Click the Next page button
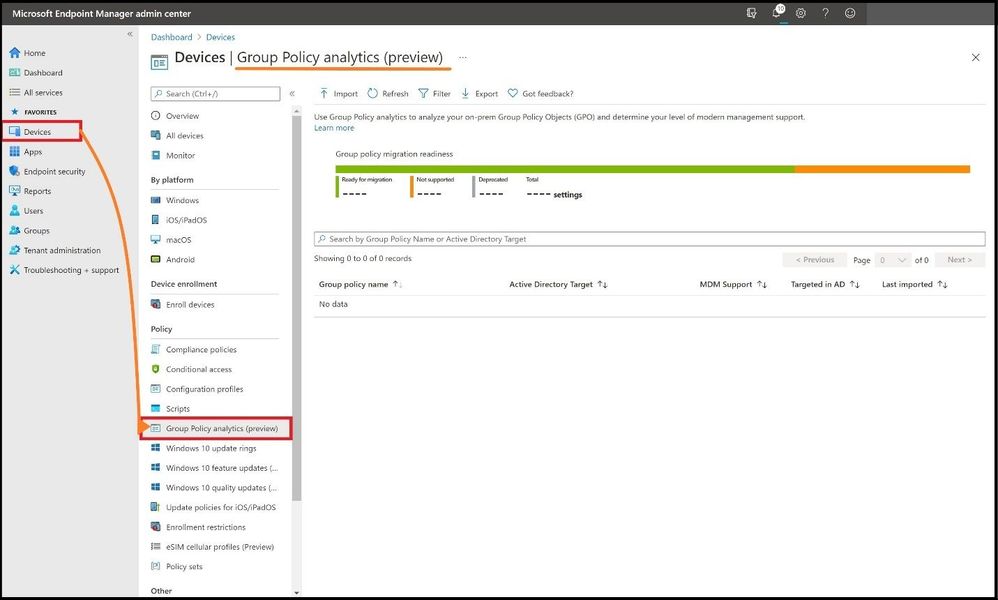Viewport: 998px width, 600px height. click(x=960, y=260)
